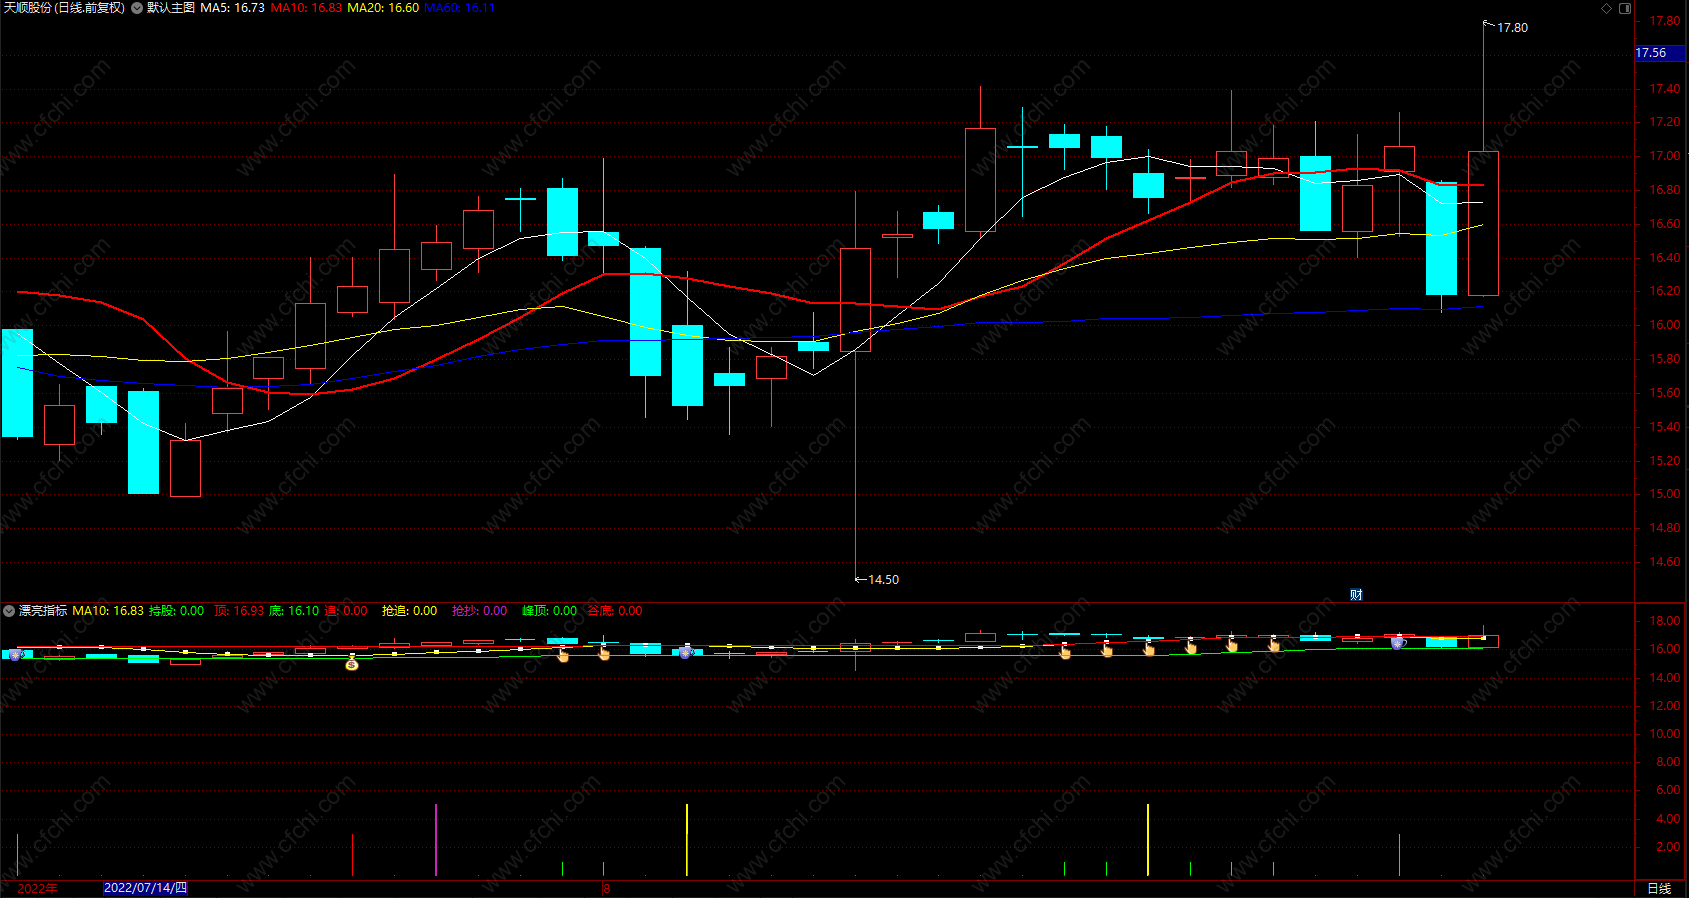Click the leftmost coin badge icon in the indicator panel

coord(15,655)
